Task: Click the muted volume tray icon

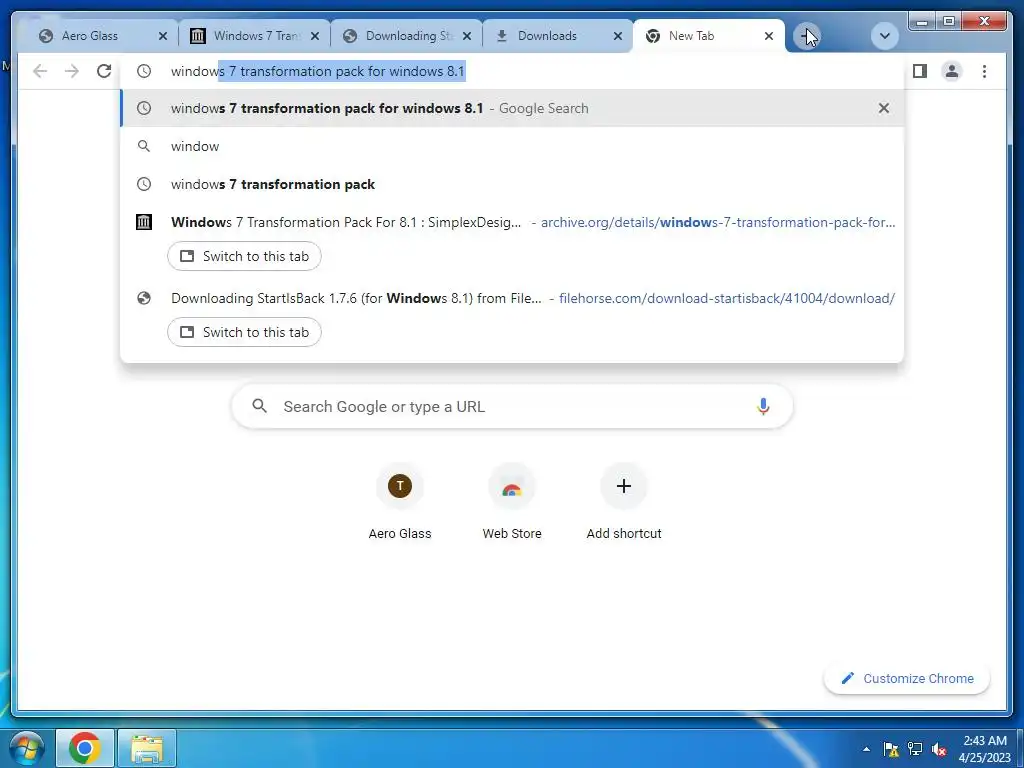Action: click(939, 749)
